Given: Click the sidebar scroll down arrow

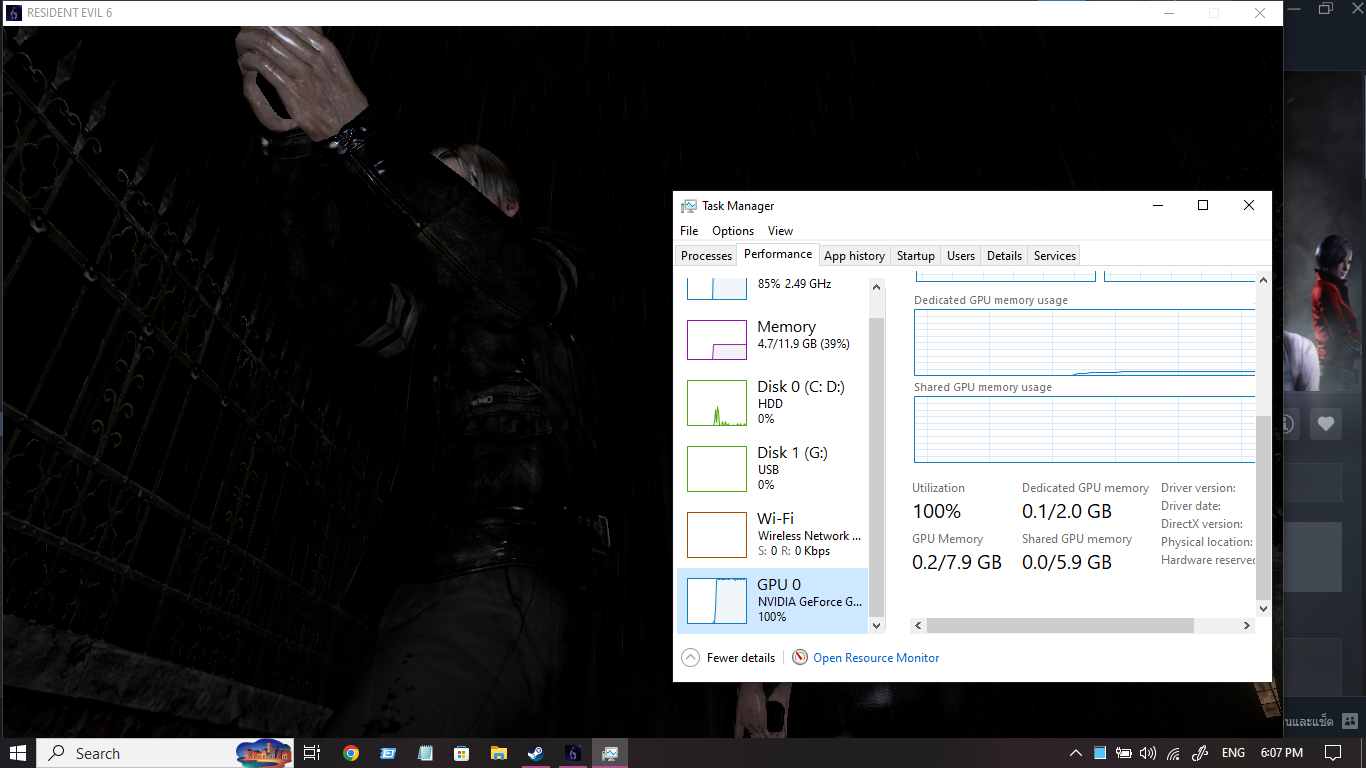Looking at the screenshot, I should pyautogui.click(x=877, y=625).
